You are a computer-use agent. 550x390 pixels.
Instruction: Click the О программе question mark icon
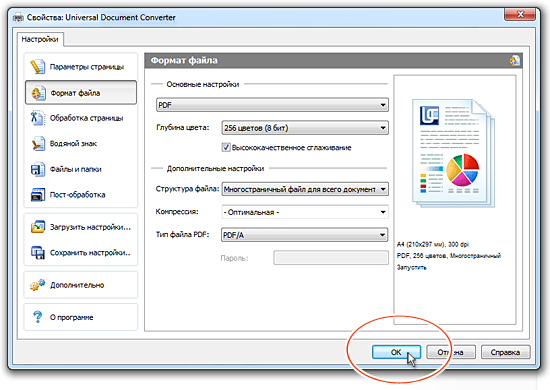37,317
